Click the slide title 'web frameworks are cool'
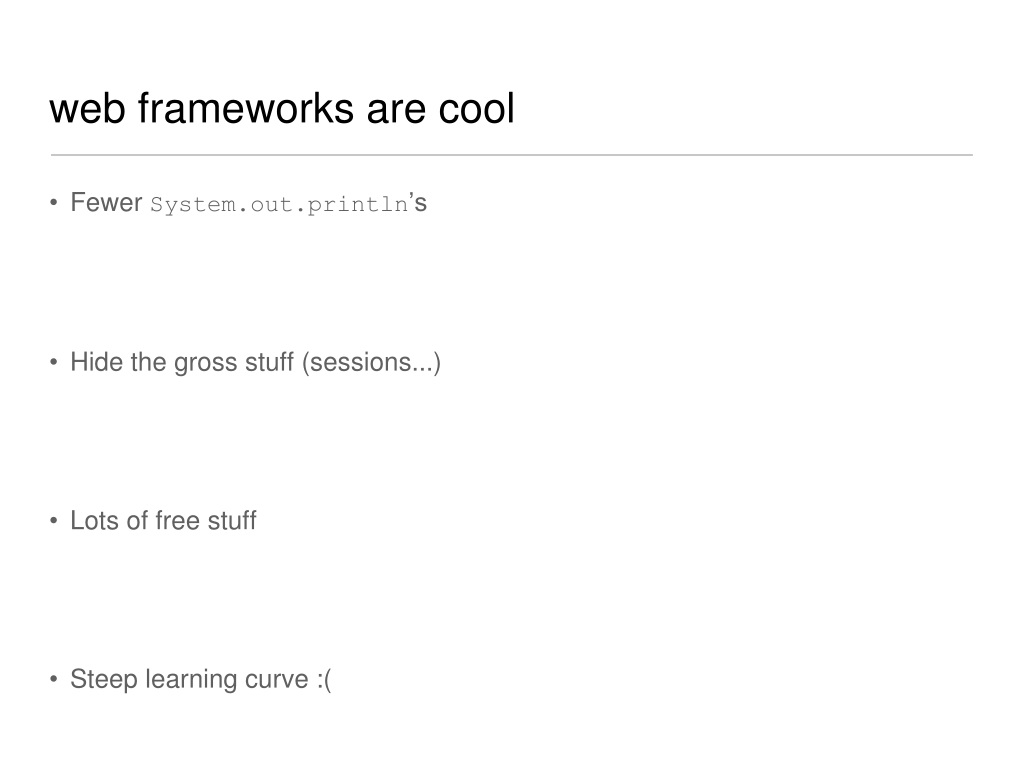 click(282, 108)
